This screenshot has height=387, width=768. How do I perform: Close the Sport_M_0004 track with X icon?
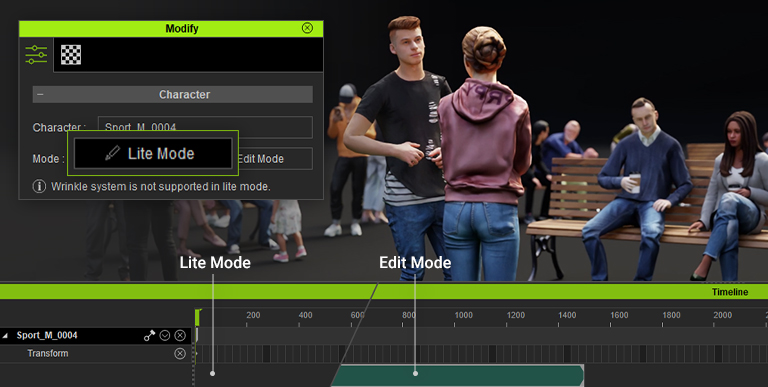click(180, 336)
